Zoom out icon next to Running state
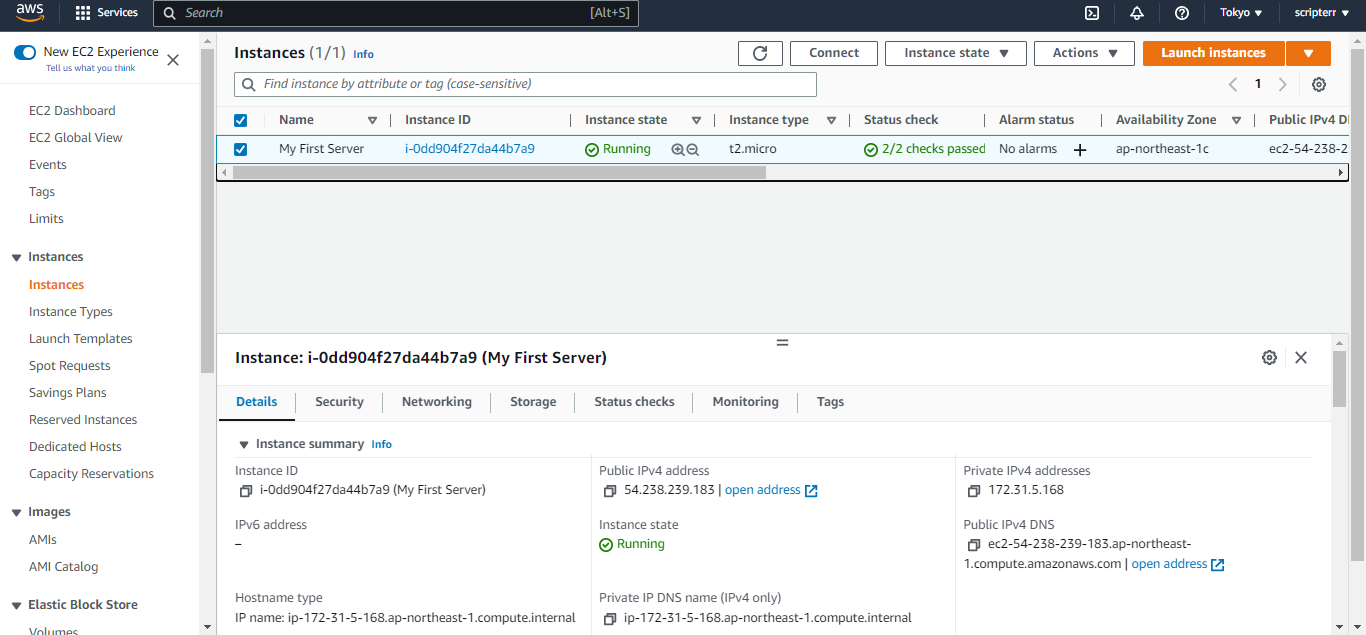Image resolution: width=1366 pixels, height=635 pixels. point(692,149)
